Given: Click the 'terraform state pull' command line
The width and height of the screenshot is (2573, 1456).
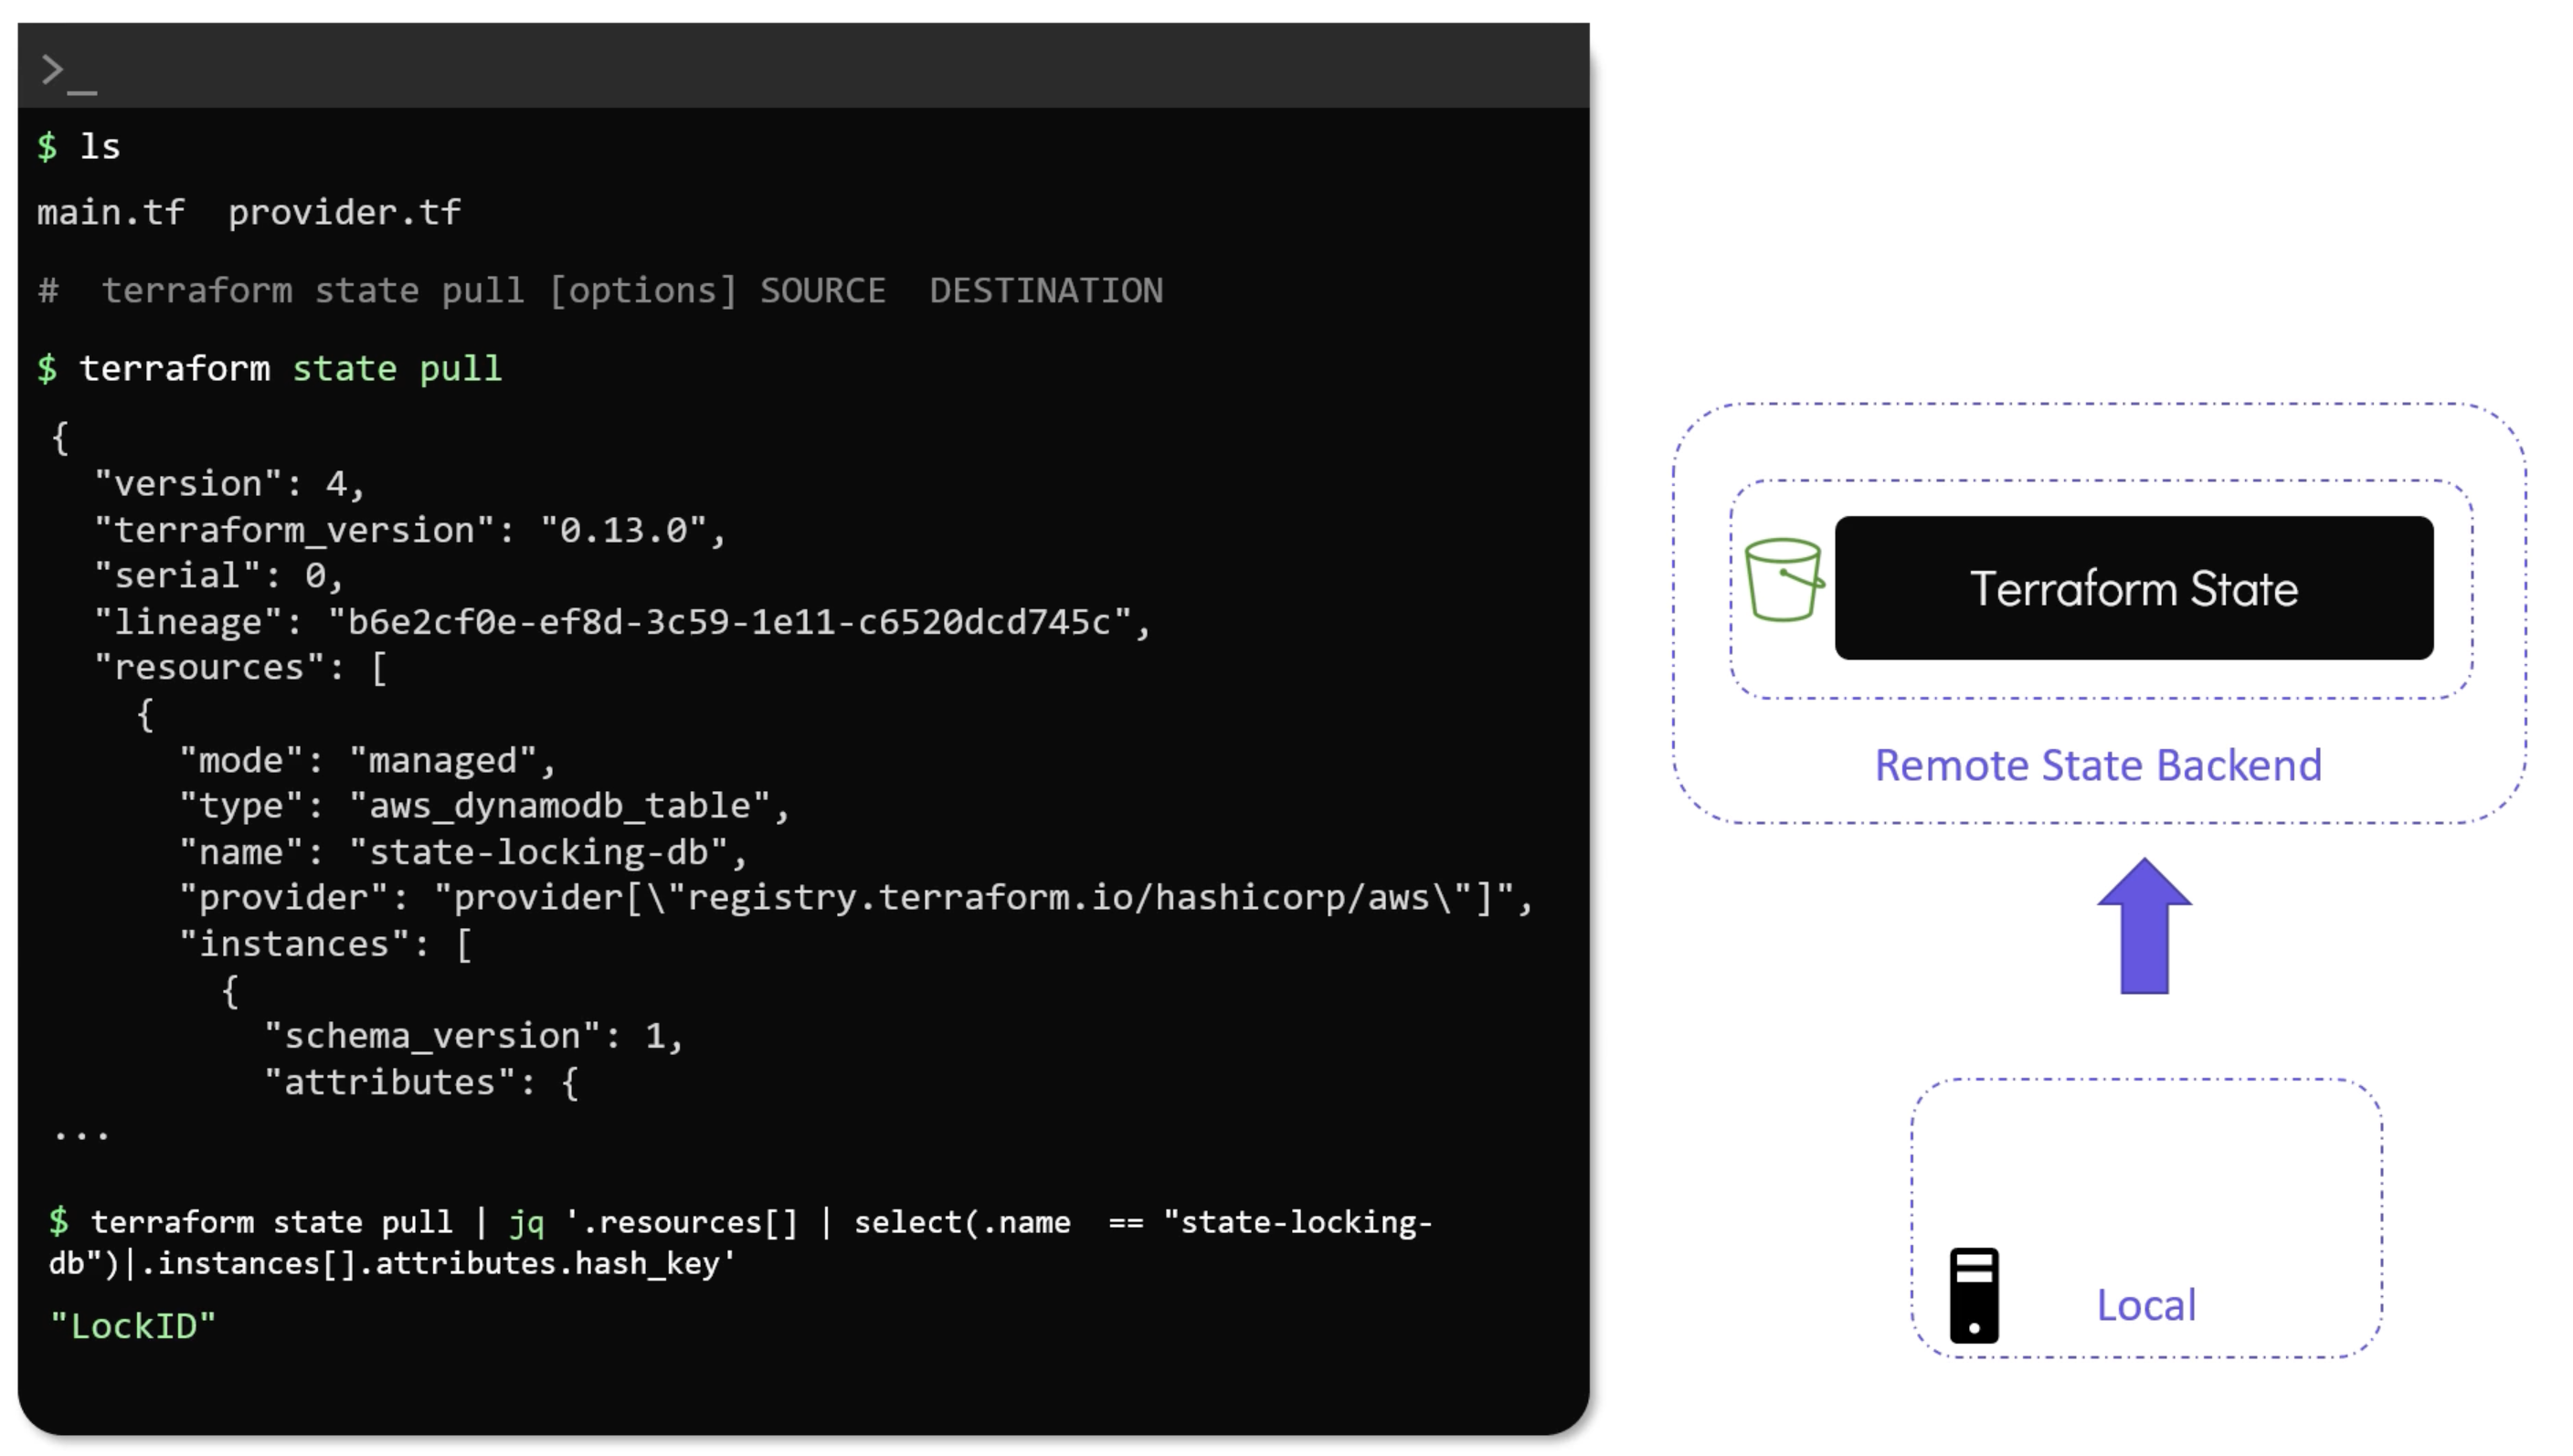Looking at the screenshot, I should tap(270, 369).
